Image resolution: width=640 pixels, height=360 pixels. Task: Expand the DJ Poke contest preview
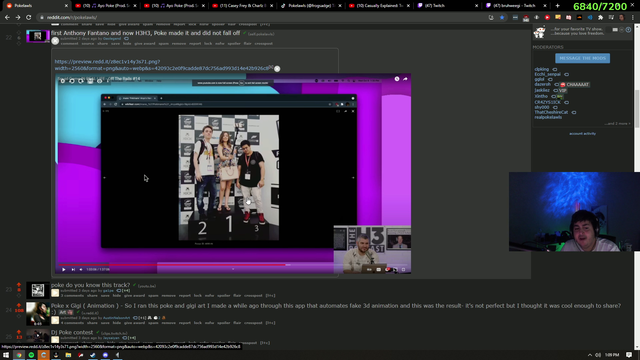(55, 340)
